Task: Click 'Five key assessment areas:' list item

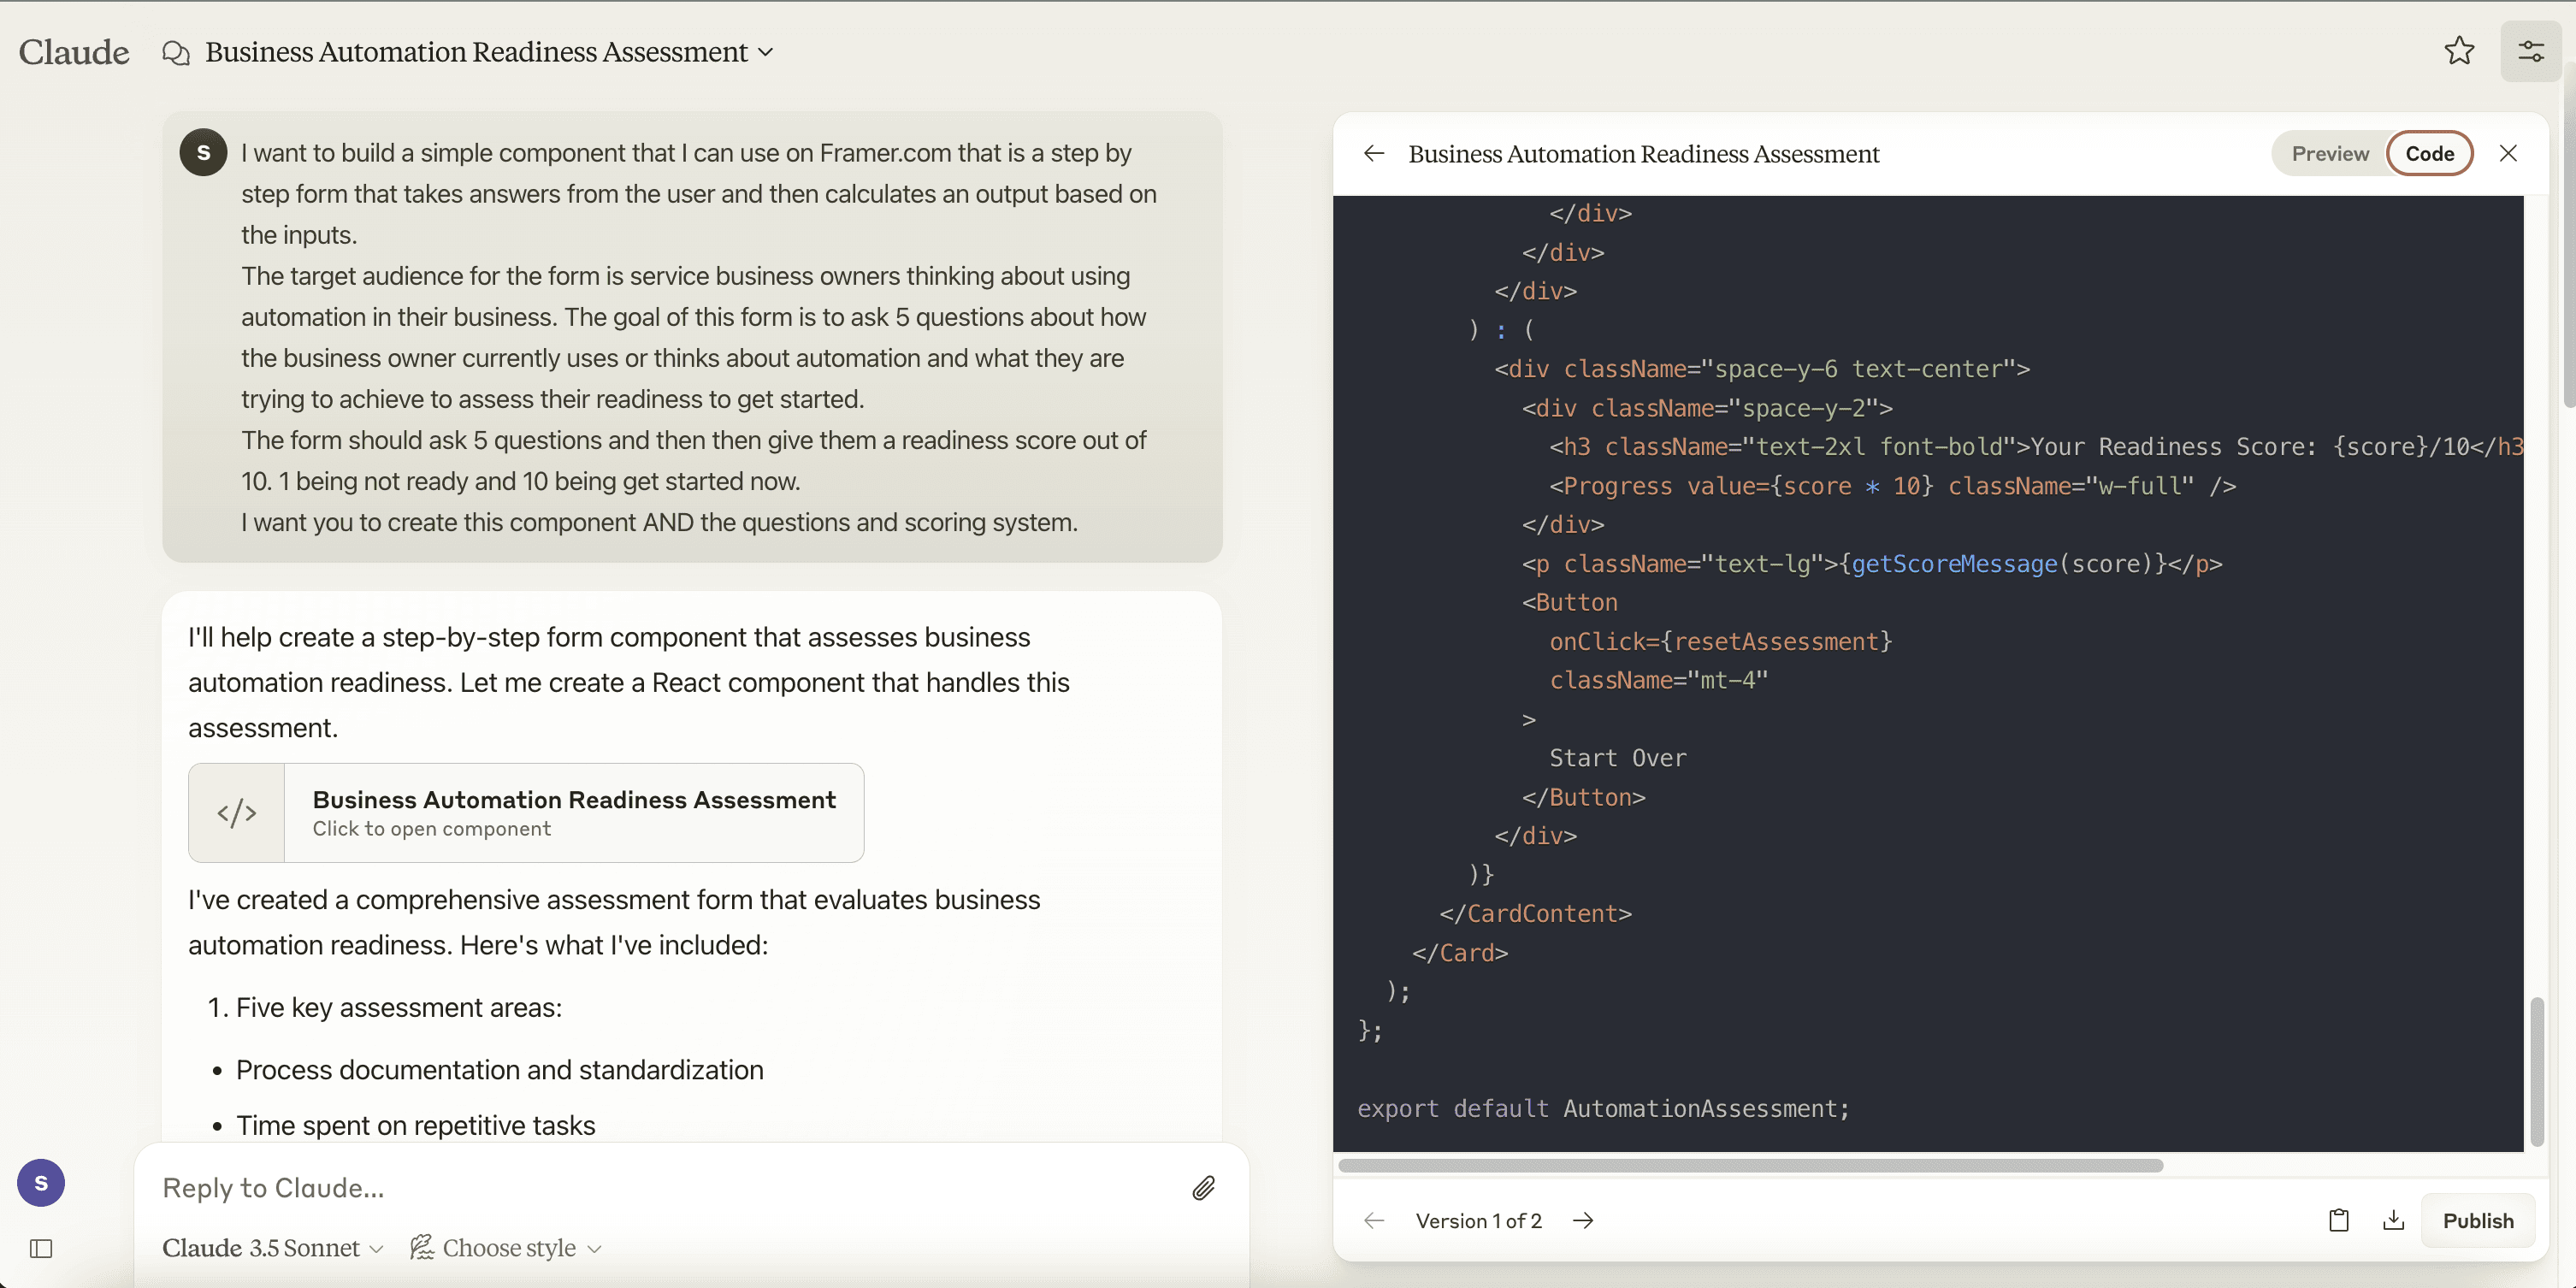Action: (398, 1007)
